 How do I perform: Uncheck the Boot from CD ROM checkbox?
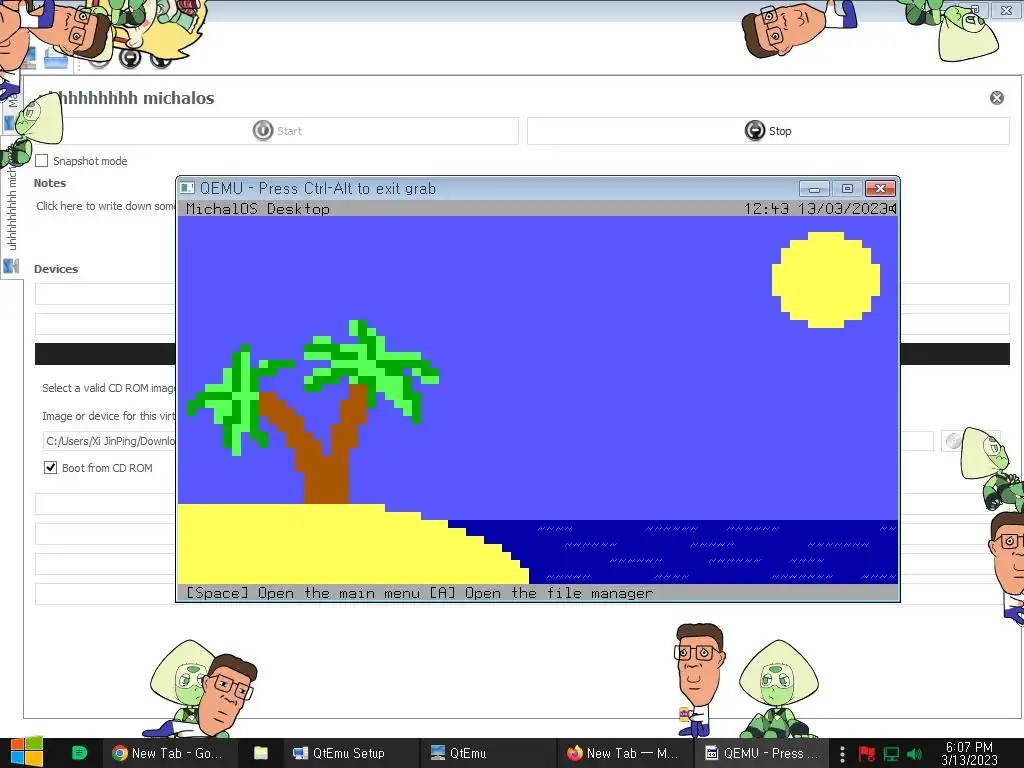coord(50,468)
